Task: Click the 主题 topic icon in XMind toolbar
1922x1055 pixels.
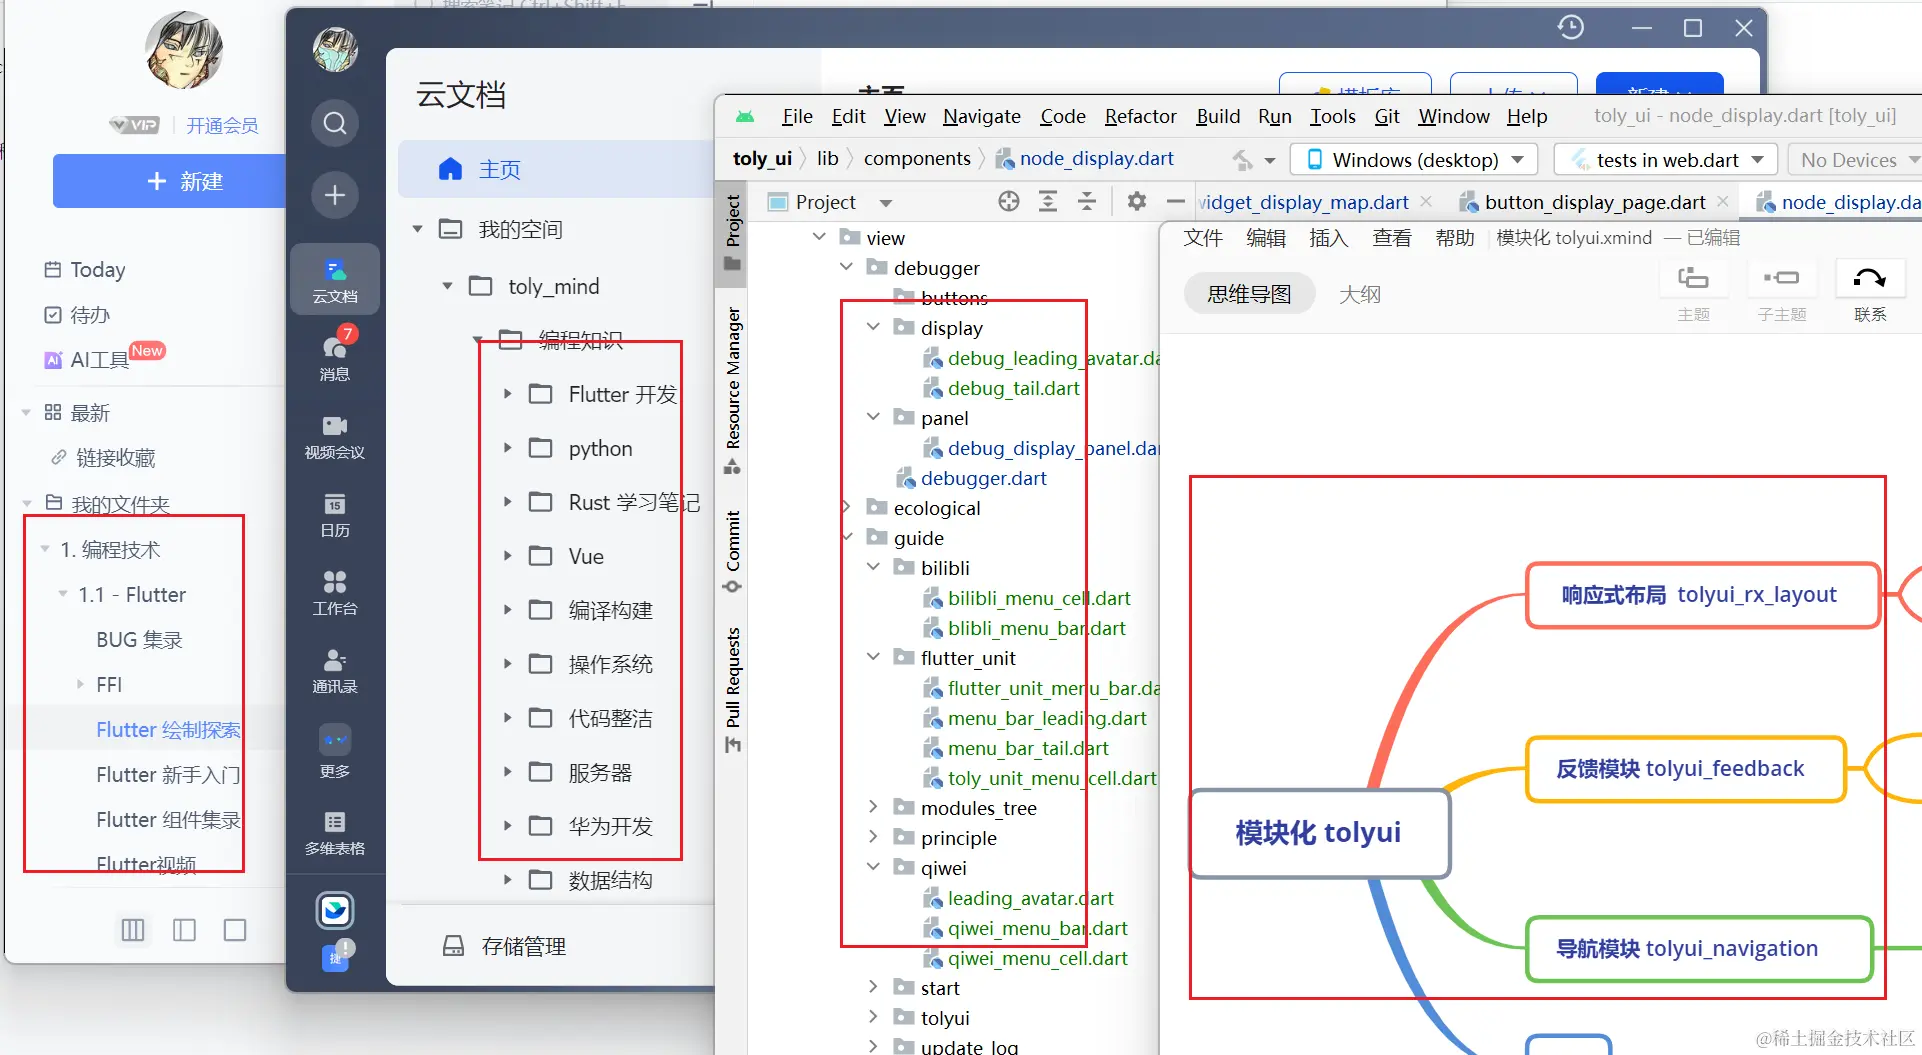Action: [1693, 278]
